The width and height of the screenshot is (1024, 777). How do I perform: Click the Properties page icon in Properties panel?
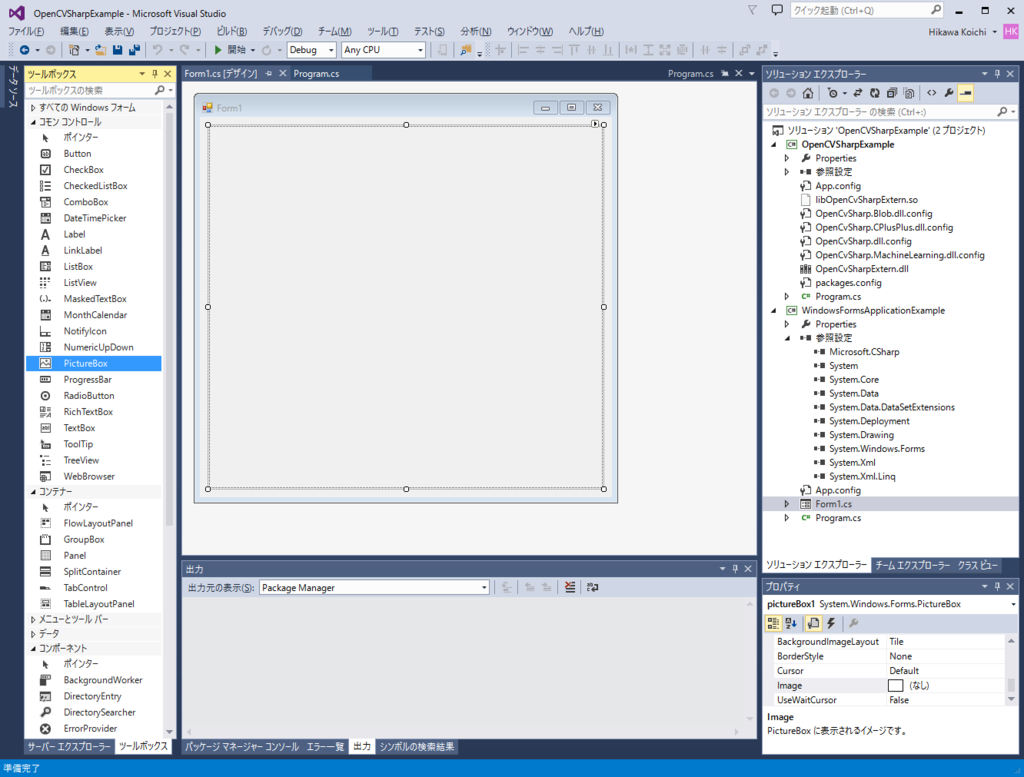click(813, 623)
